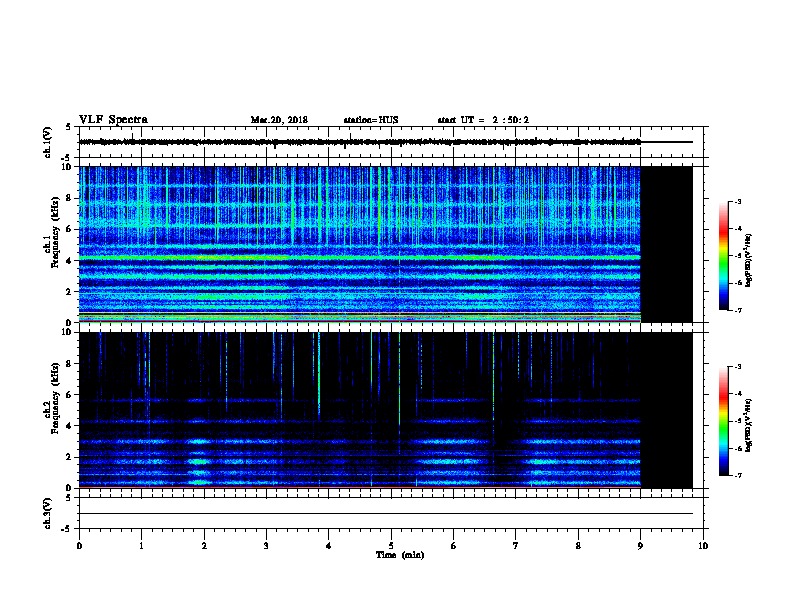The height and width of the screenshot is (612, 792).
Task: Click ch.2 bright vertical spike near minute 3.85
Action: [x=319, y=374]
